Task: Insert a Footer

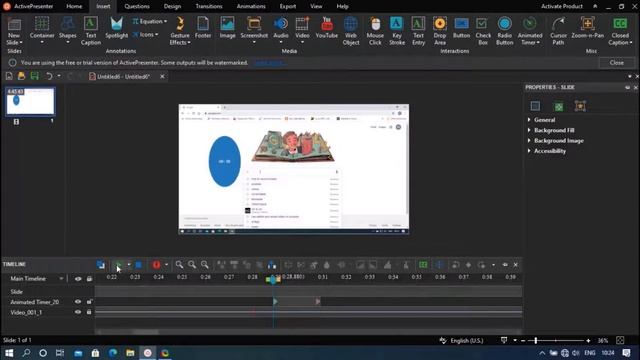Action: pos(203,28)
